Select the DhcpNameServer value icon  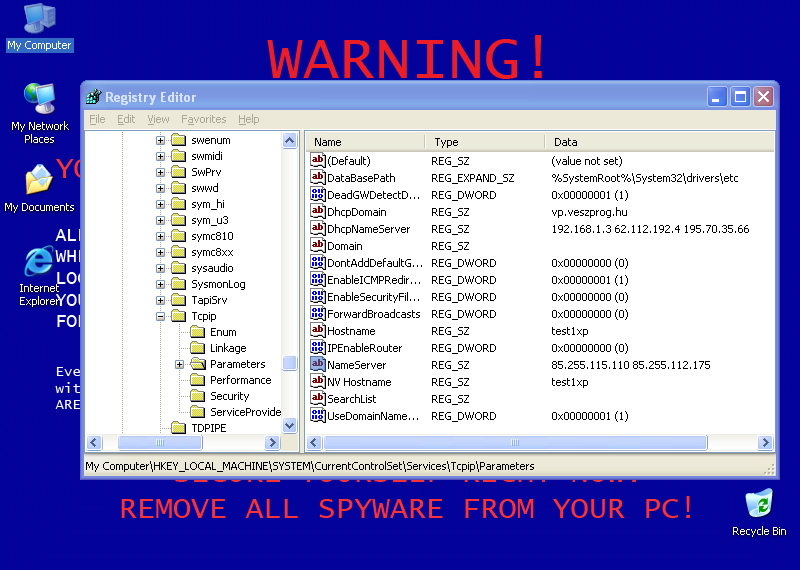[x=317, y=229]
